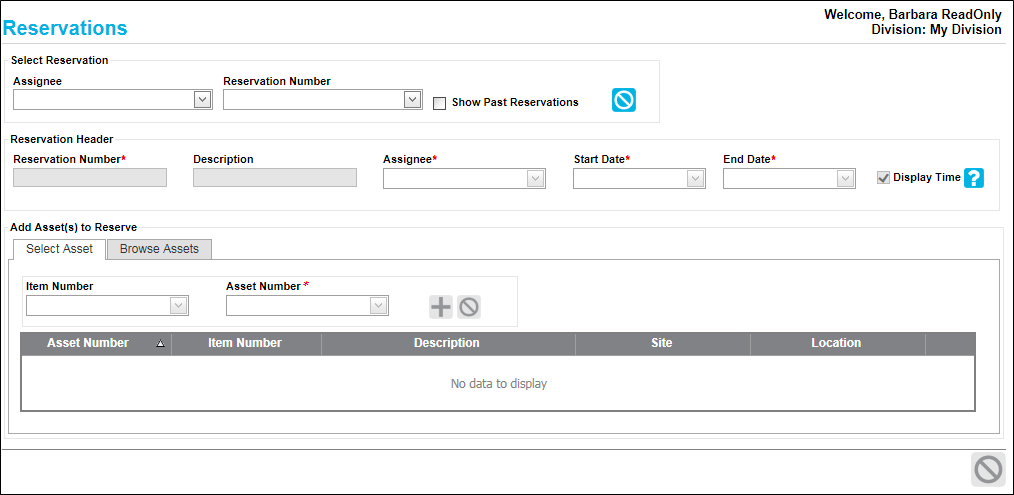
Task: Toggle the Display Time checkbox
Action: pyautogui.click(x=883, y=177)
